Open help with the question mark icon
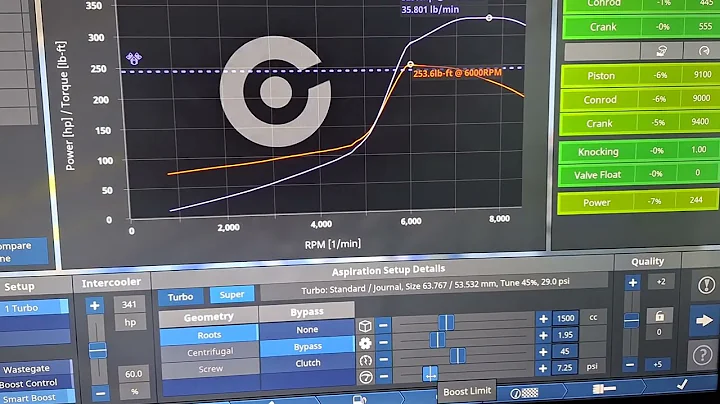The width and height of the screenshot is (720, 404). 702,355
